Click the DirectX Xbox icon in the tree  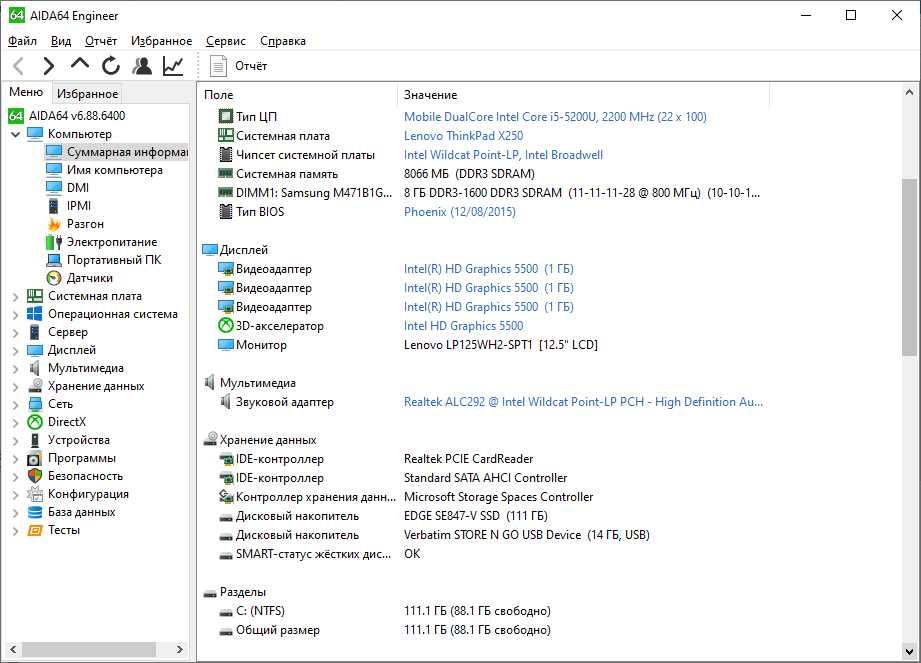point(35,422)
